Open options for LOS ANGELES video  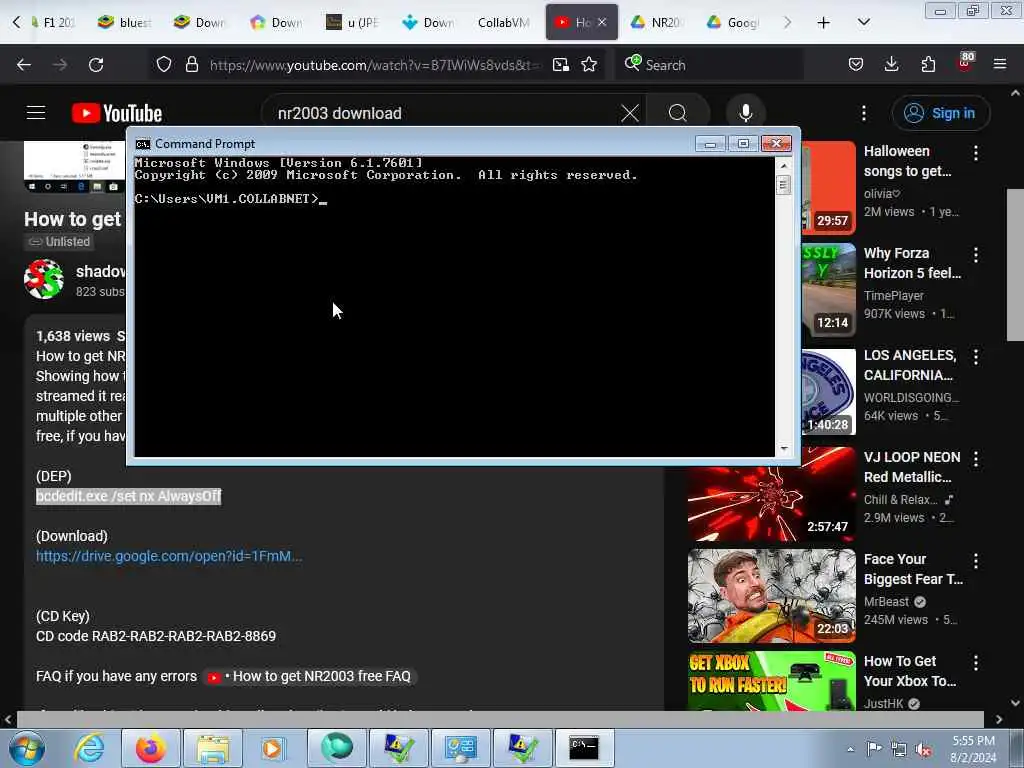[976, 357]
